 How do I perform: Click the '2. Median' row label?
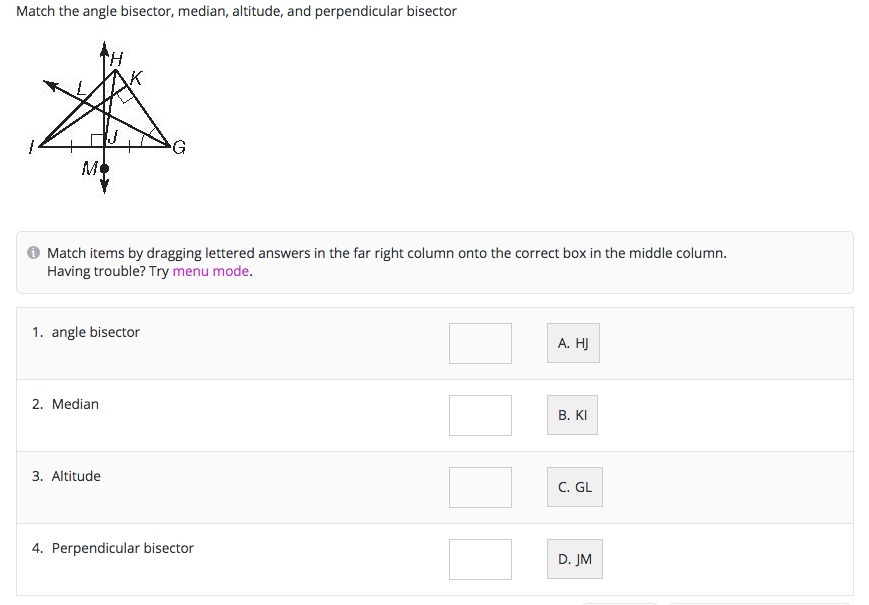66,404
